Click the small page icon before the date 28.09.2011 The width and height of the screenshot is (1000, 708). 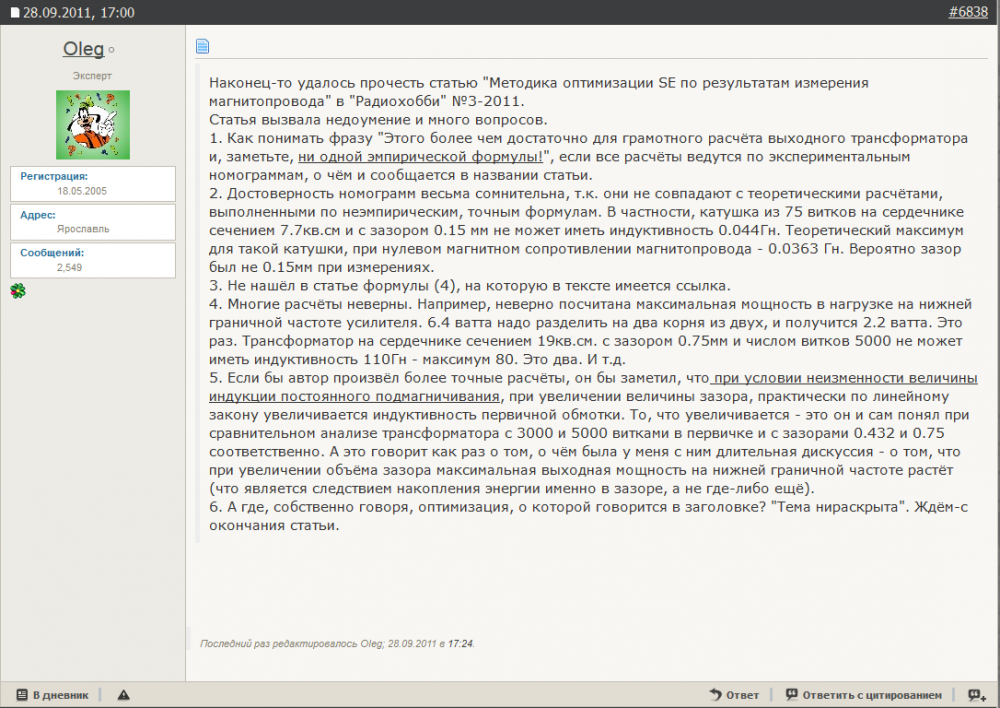tap(13, 9)
